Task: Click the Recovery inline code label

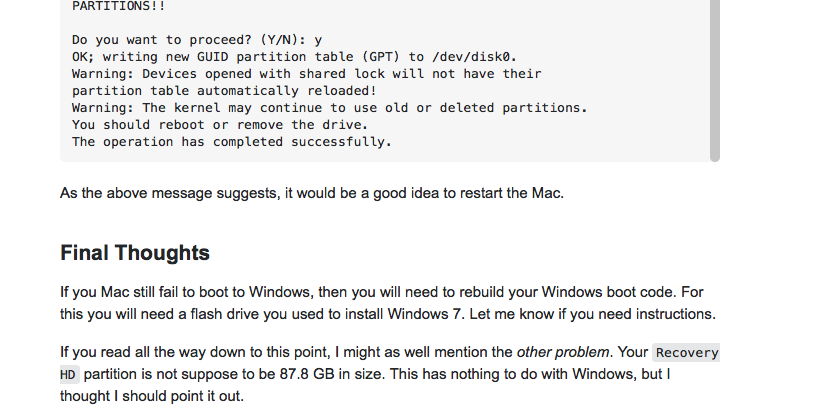Action: coord(686,352)
